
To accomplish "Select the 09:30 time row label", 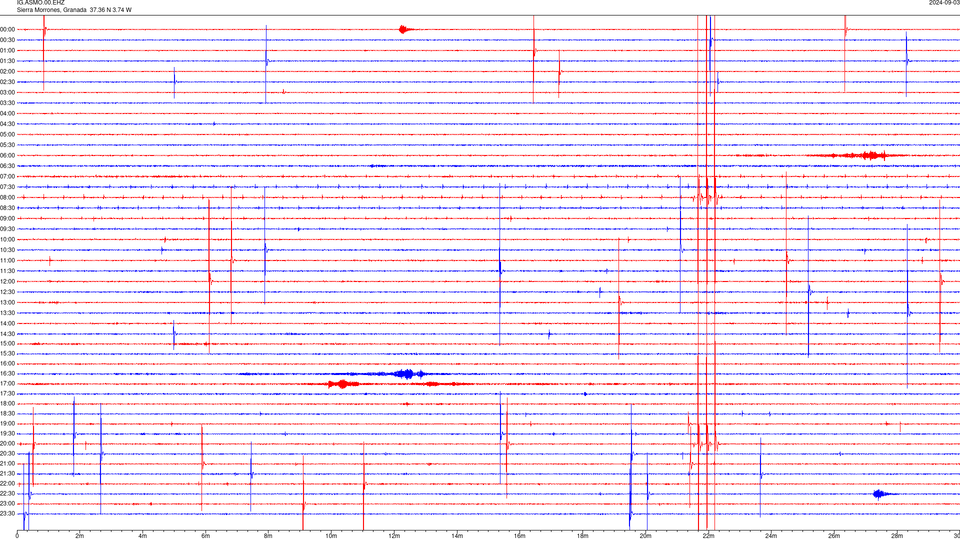I will (x=8, y=229).
